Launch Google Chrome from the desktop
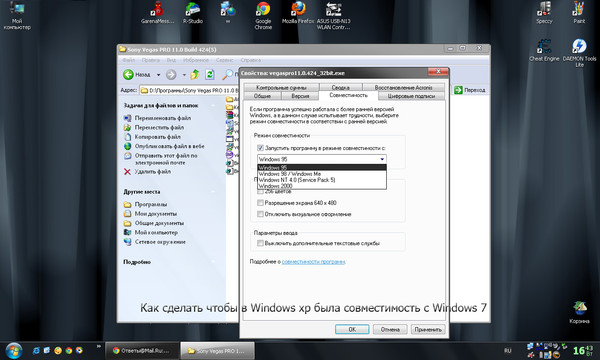 263,15
